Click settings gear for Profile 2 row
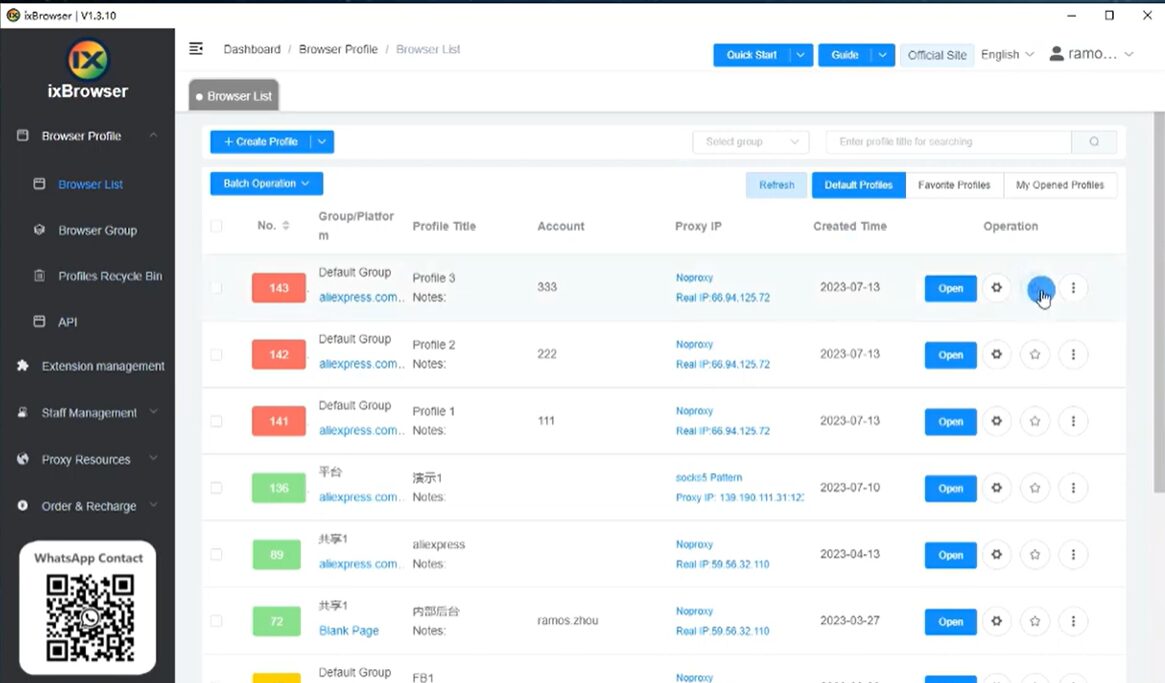 [996, 355]
